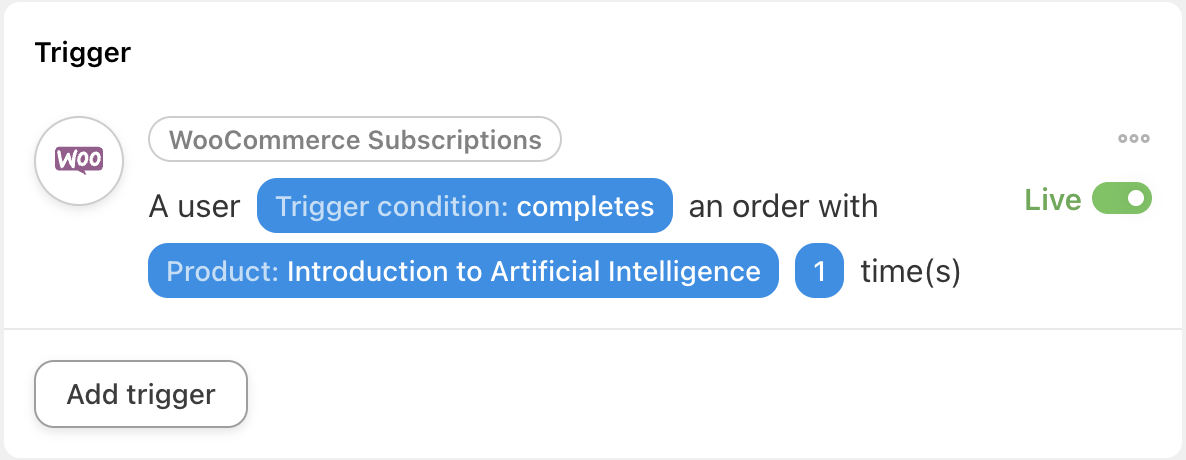1186x460 pixels.
Task: Edit the number of times field showing 1
Action: tap(819, 271)
